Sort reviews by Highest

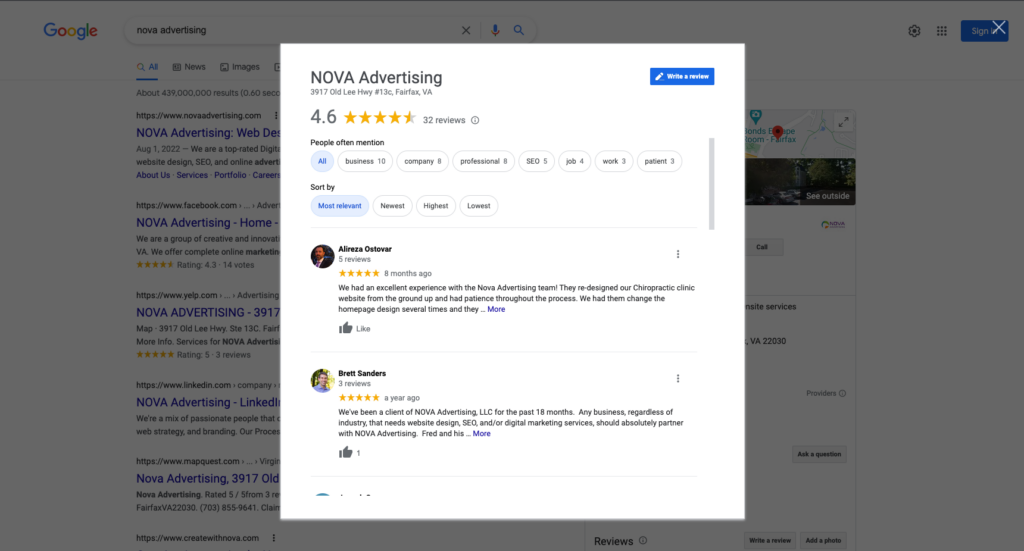(436, 206)
